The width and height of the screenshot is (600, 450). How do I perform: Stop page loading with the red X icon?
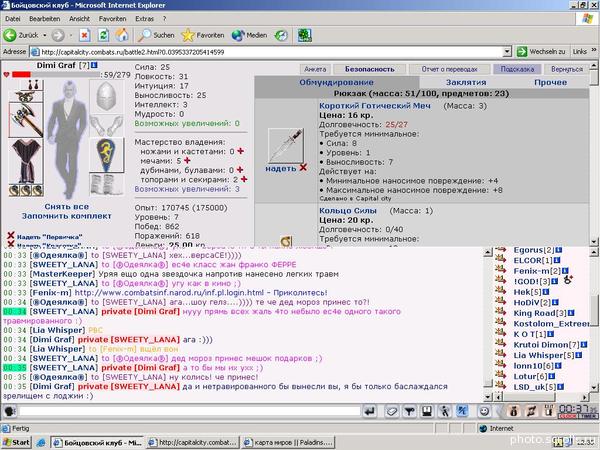pyautogui.click(x=85, y=35)
